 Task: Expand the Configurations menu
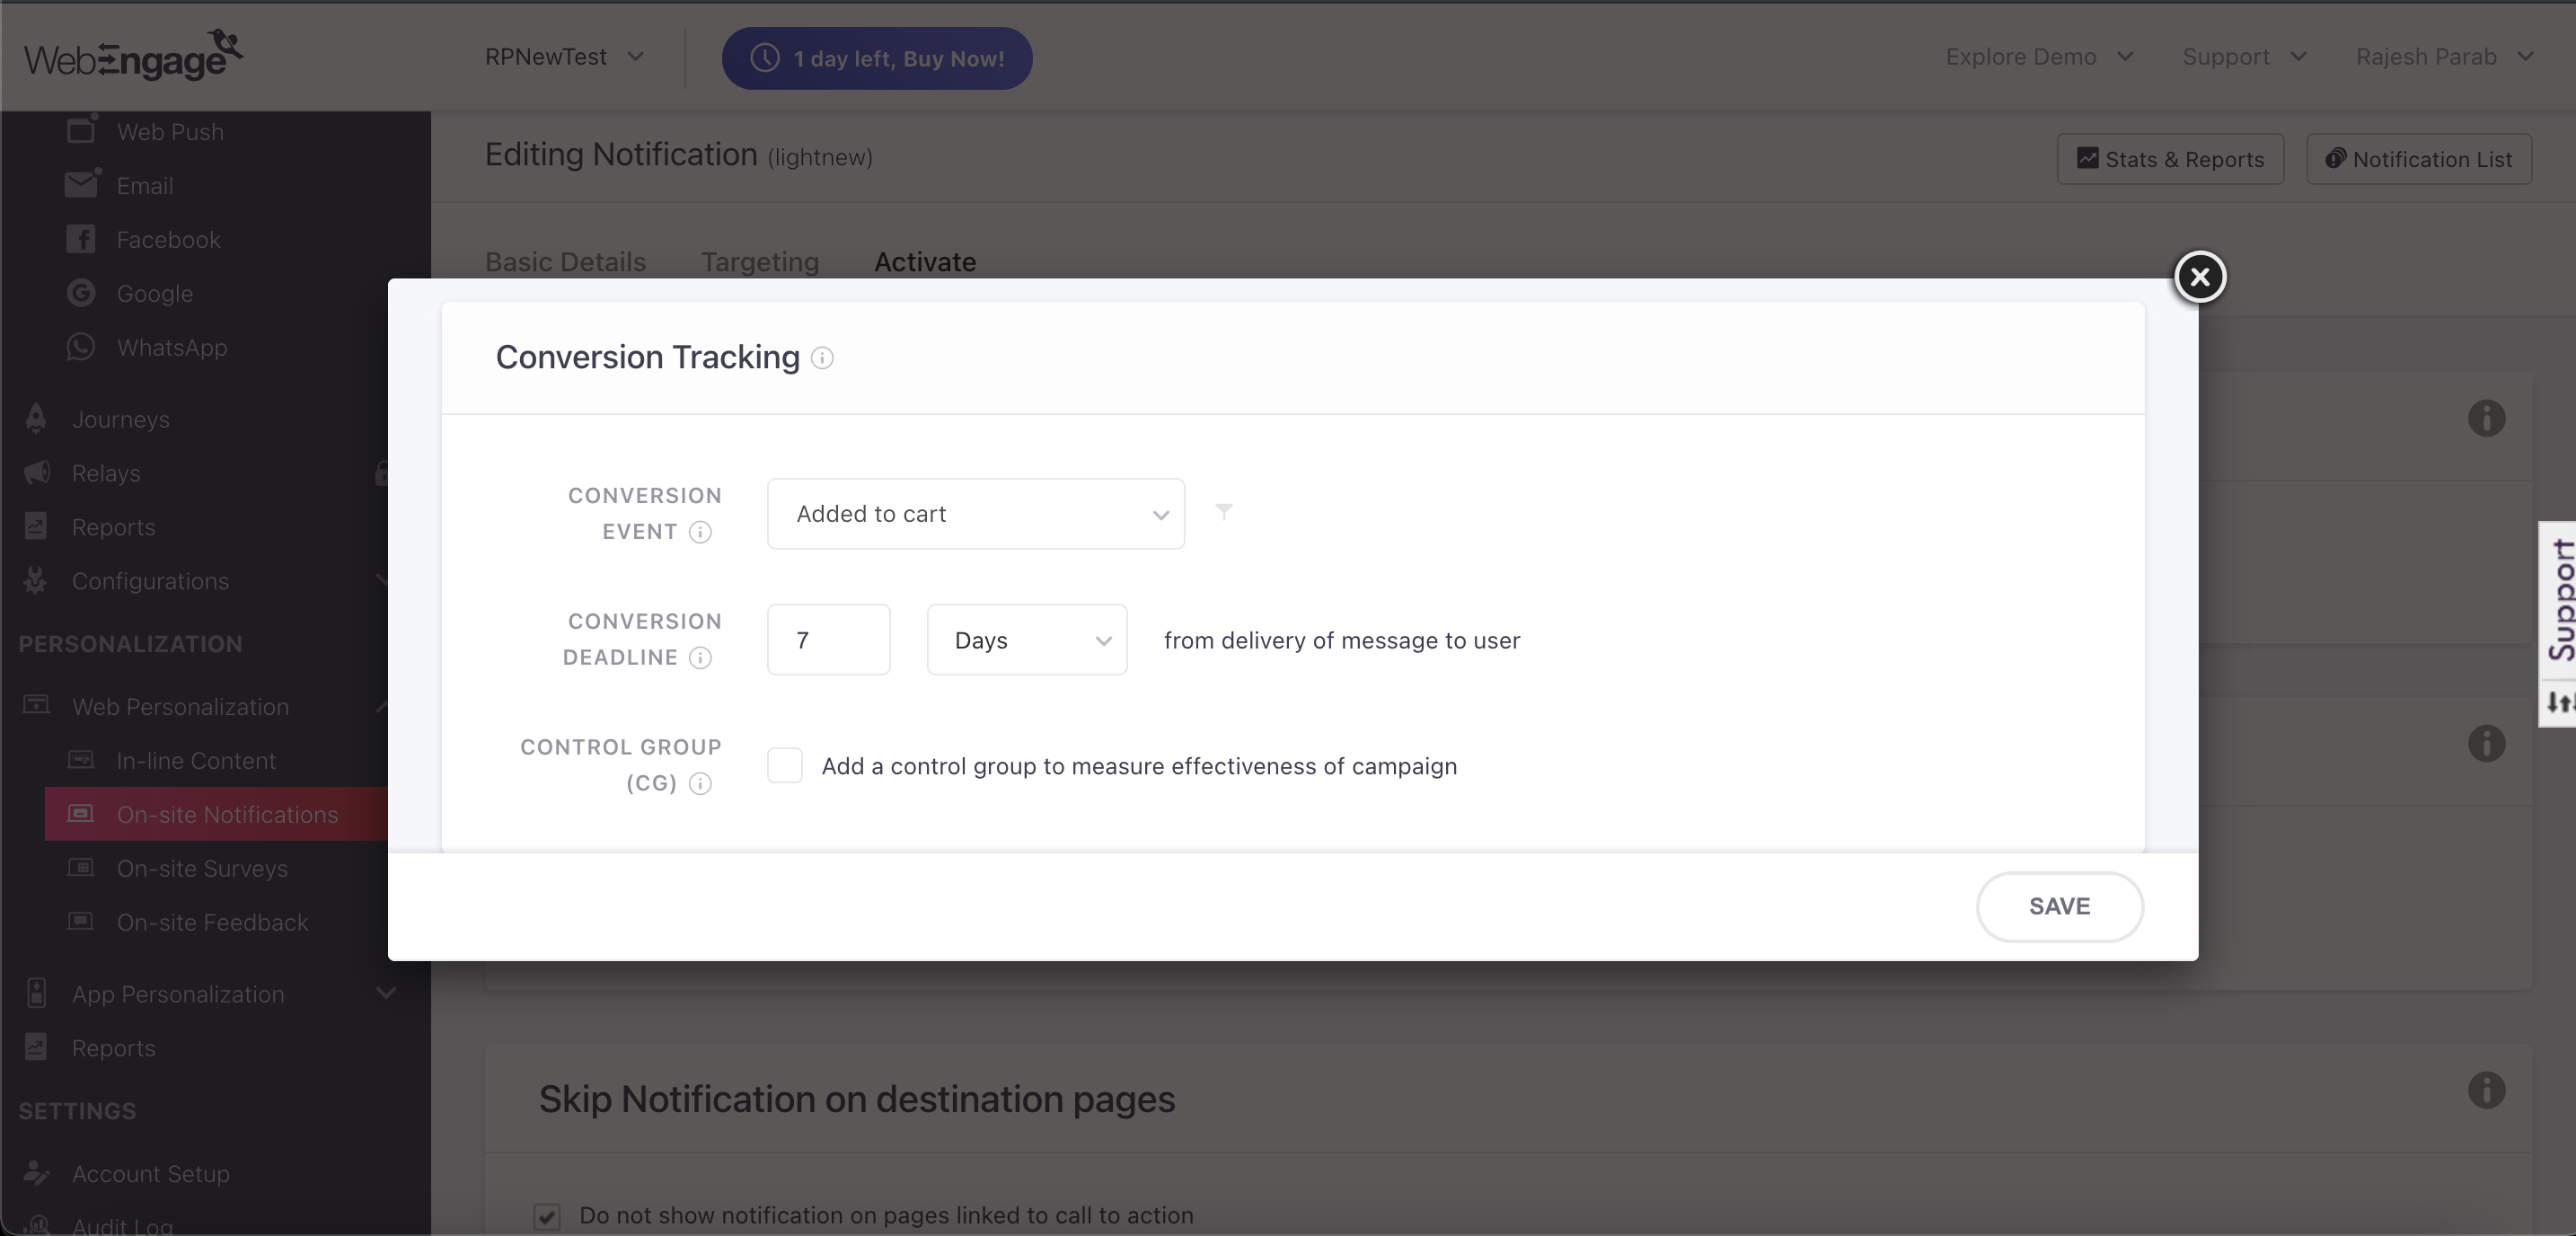[x=151, y=580]
